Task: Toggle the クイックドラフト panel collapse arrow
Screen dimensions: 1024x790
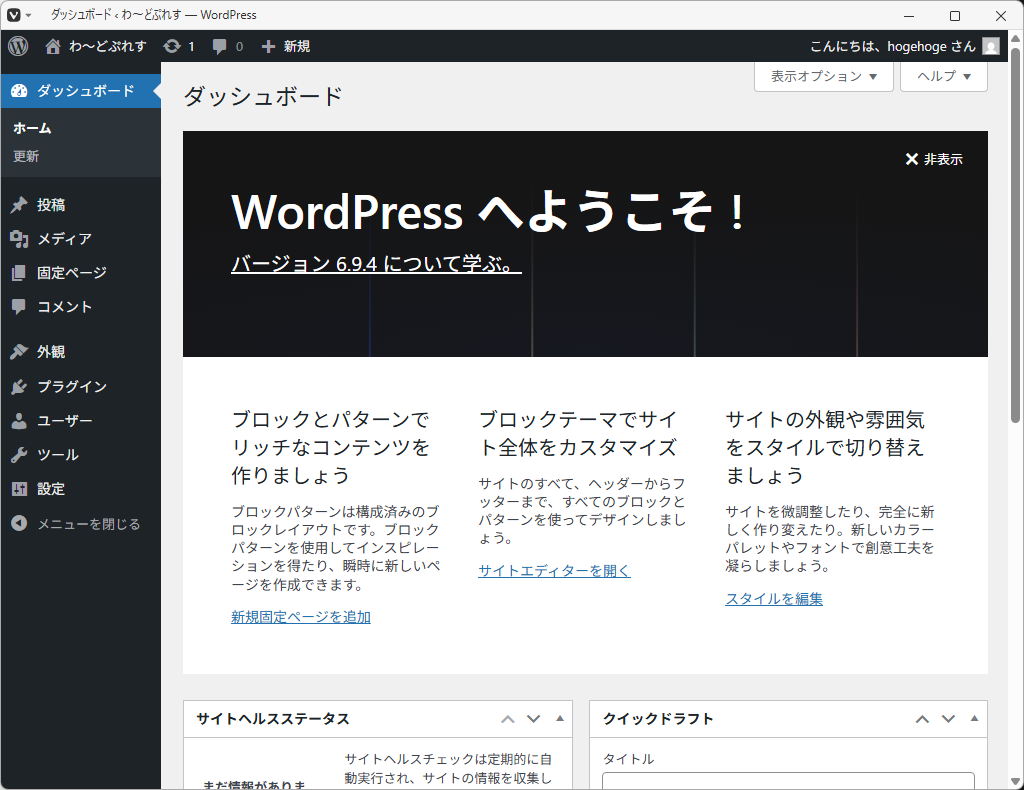Action: coord(975,719)
